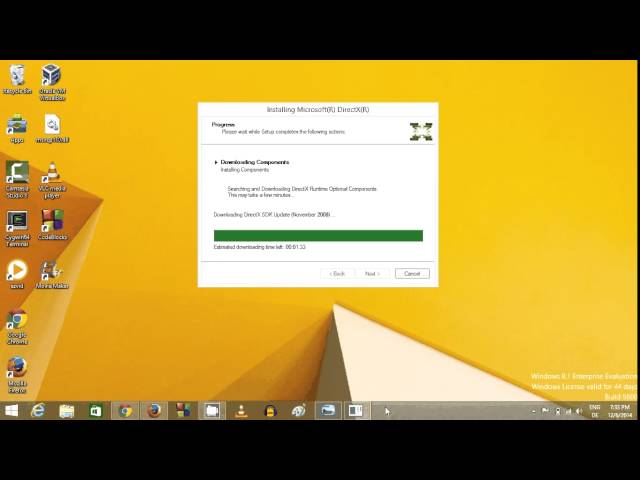Select the orange play-button desktop shortcut

(x=17, y=274)
